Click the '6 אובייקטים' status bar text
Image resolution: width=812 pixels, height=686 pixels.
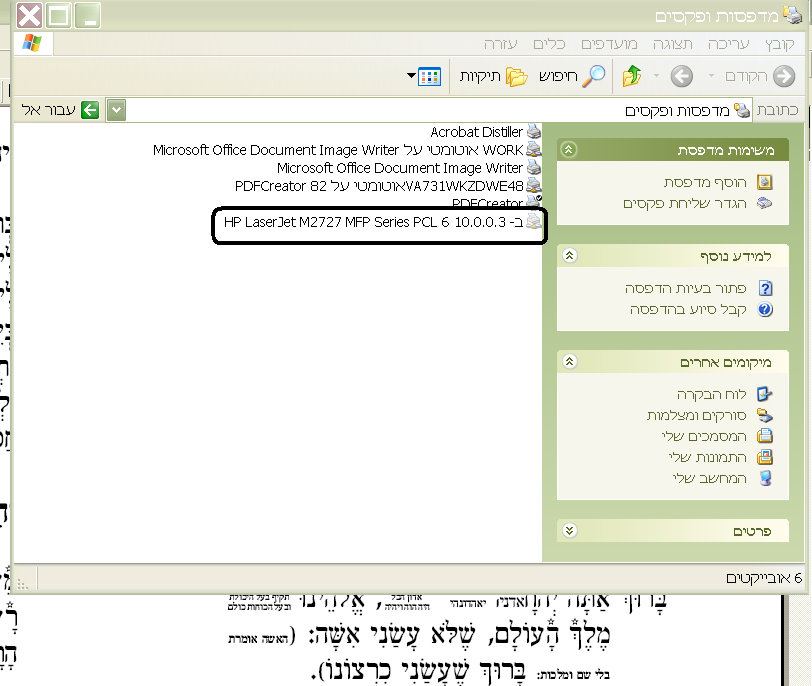click(764, 578)
